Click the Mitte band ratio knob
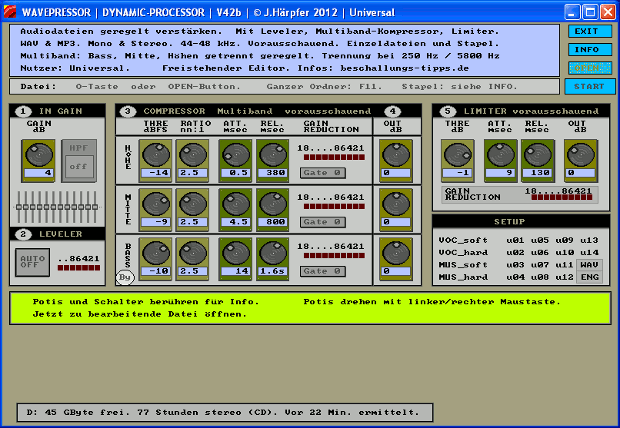The height and width of the screenshot is (428, 620). click(193, 204)
